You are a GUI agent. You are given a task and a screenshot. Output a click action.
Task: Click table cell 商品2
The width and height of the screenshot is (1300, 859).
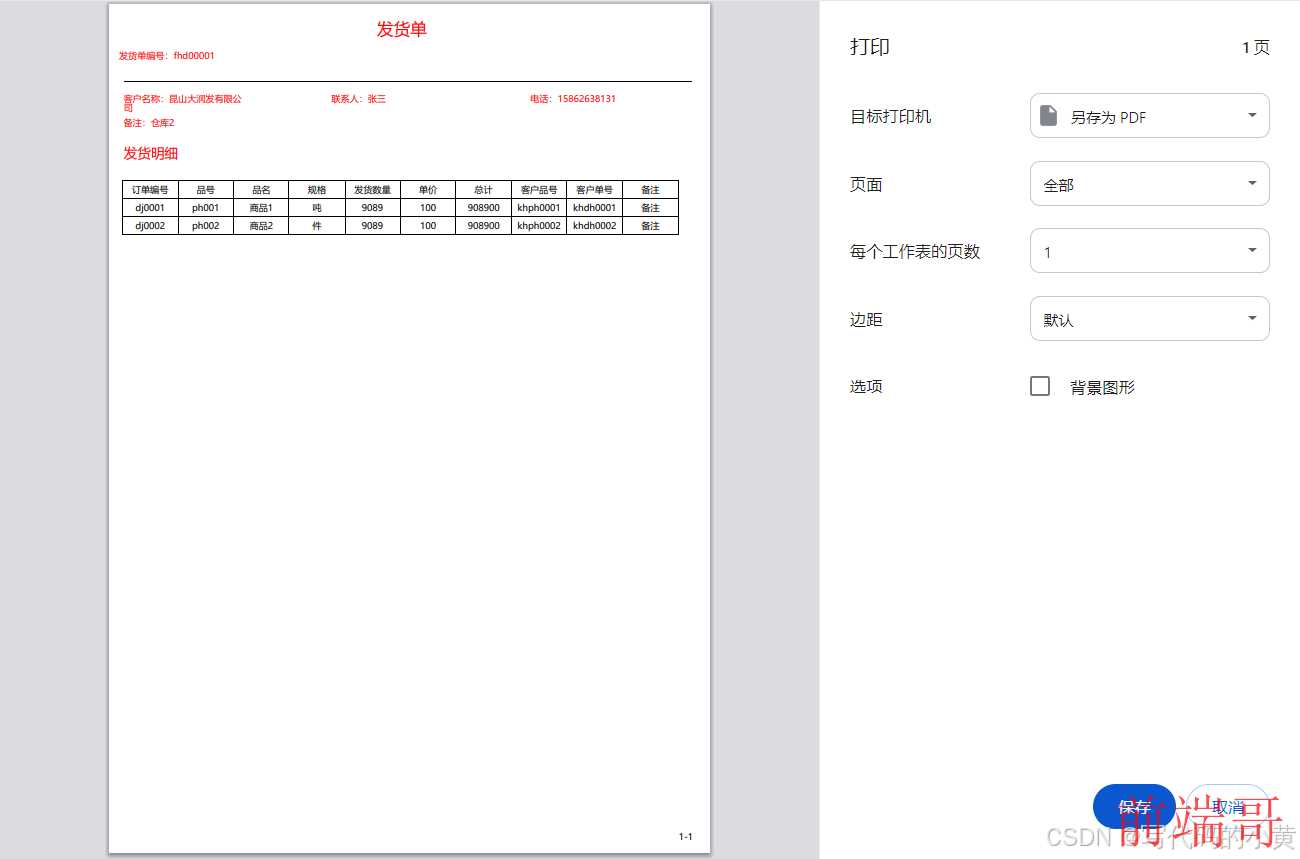(x=261, y=226)
